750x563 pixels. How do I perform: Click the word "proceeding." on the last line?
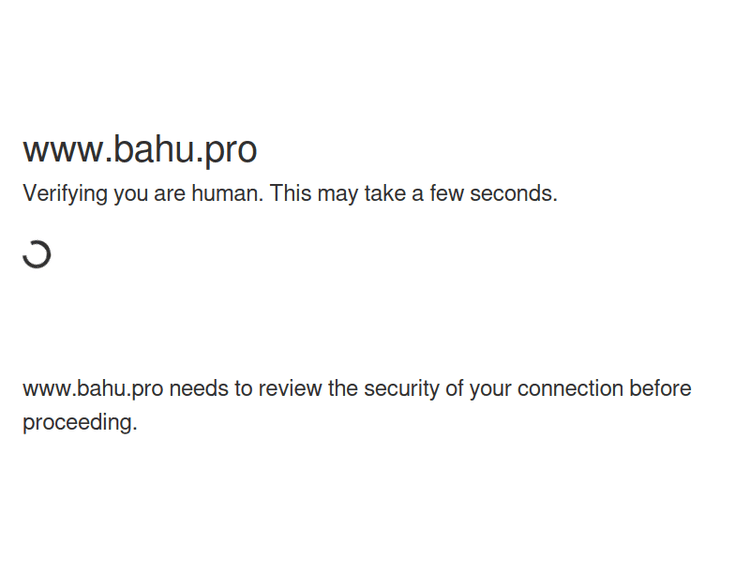pos(79,422)
